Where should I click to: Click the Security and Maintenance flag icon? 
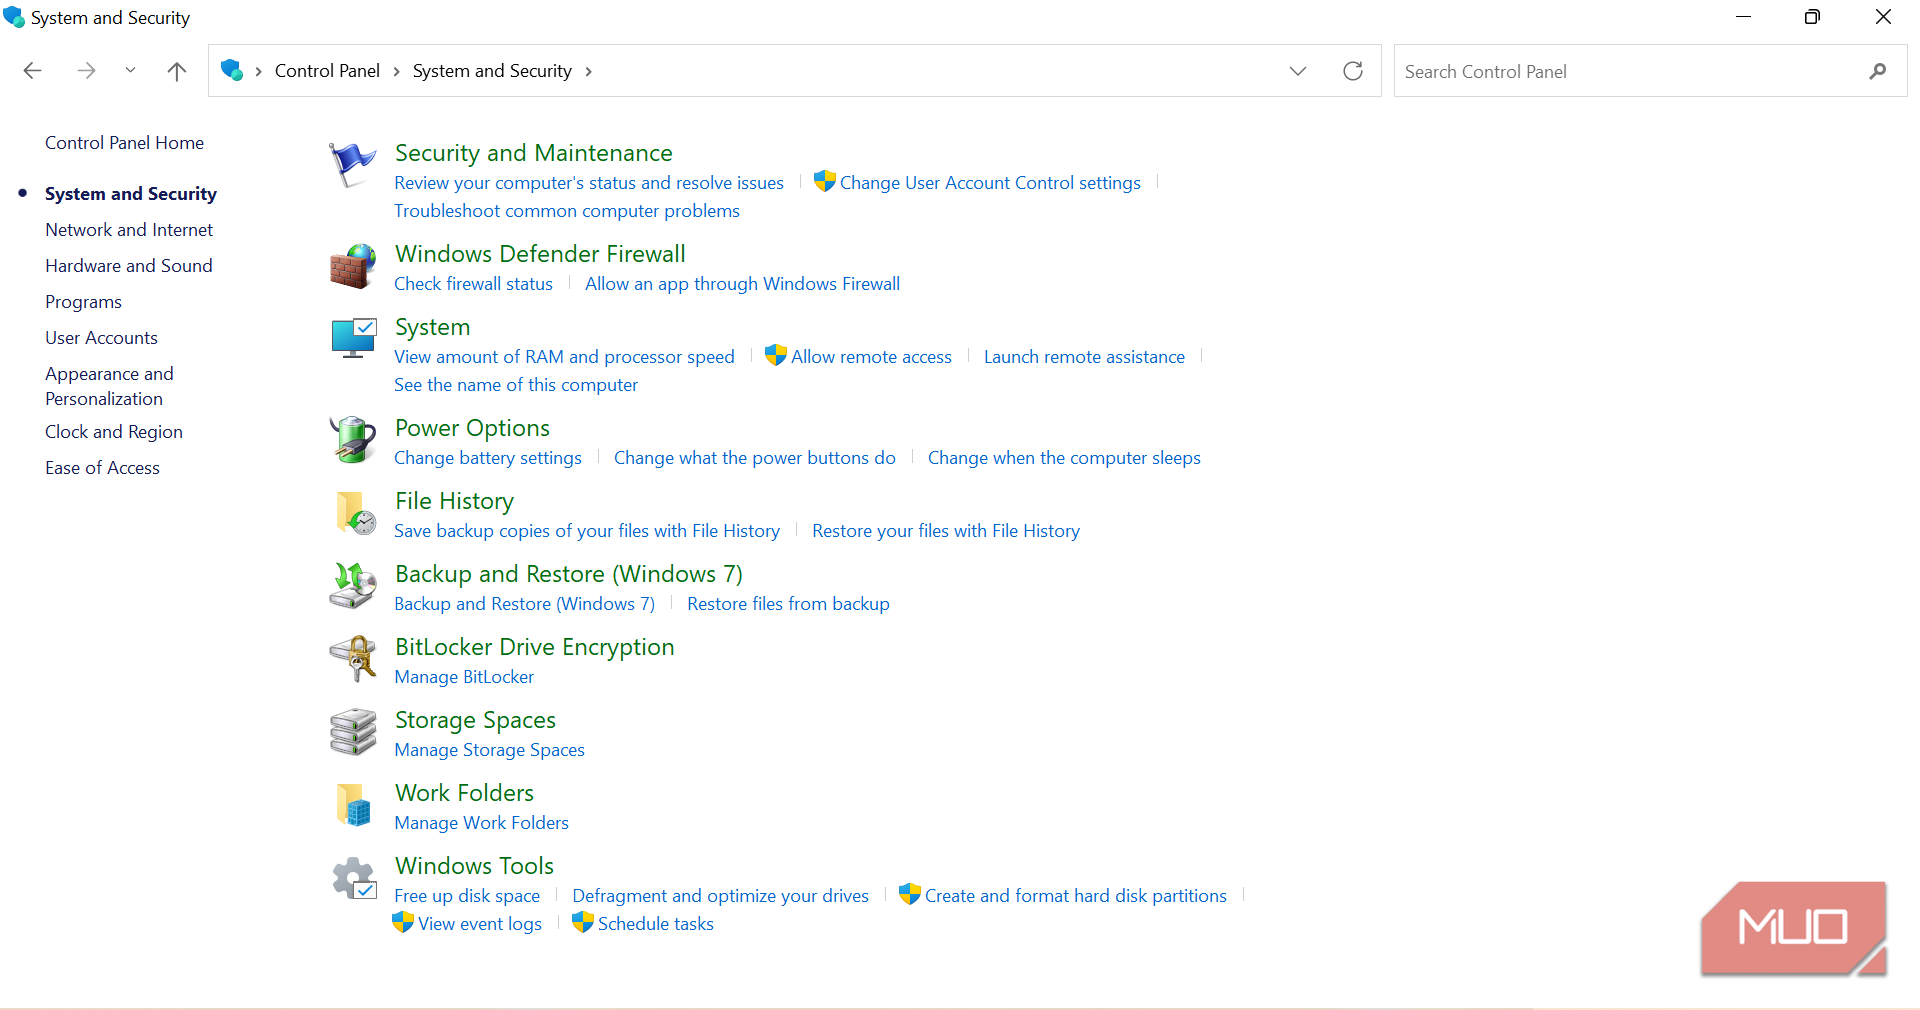click(353, 165)
